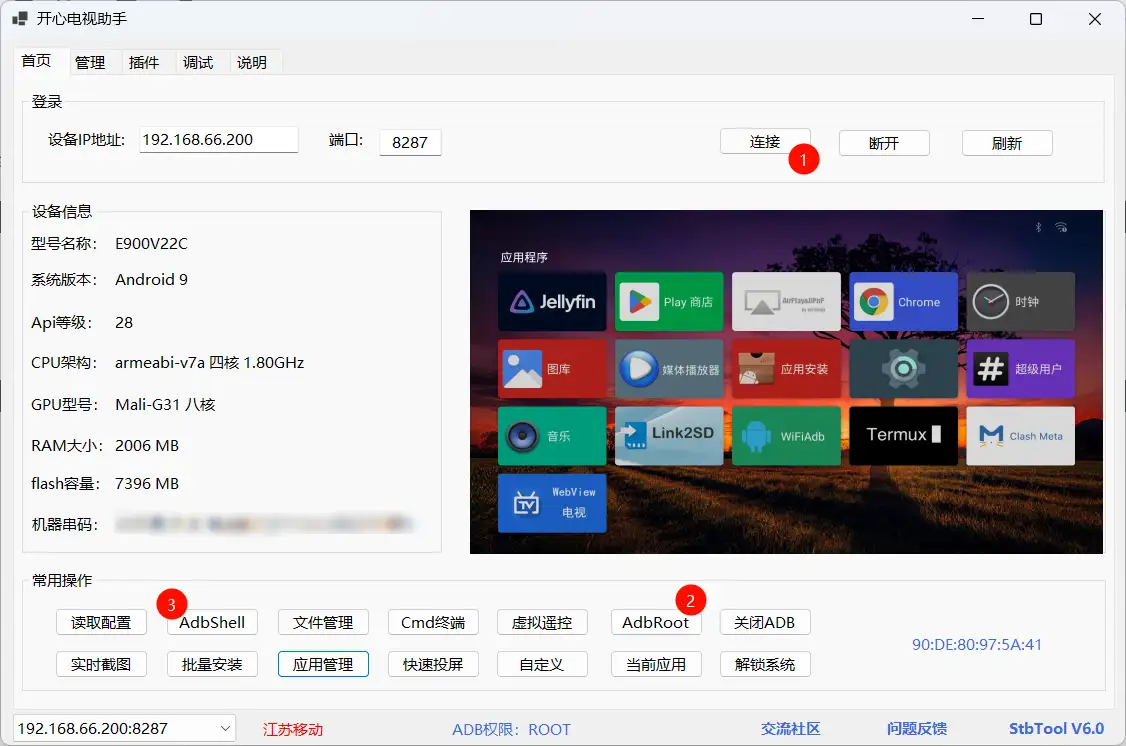Viewport: 1126px width, 746px height.
Task: Launch the Termux app
Action: [x=903, y=435]
